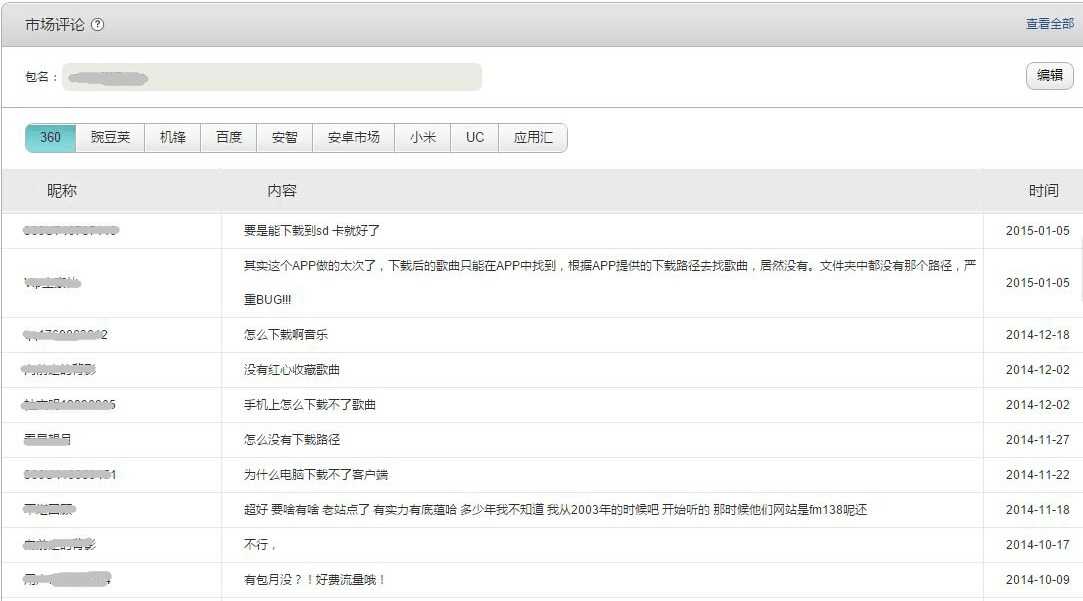Click the 昵称 column header
This screenshot has width=1083, height=601.
click(x=62, y=191)
